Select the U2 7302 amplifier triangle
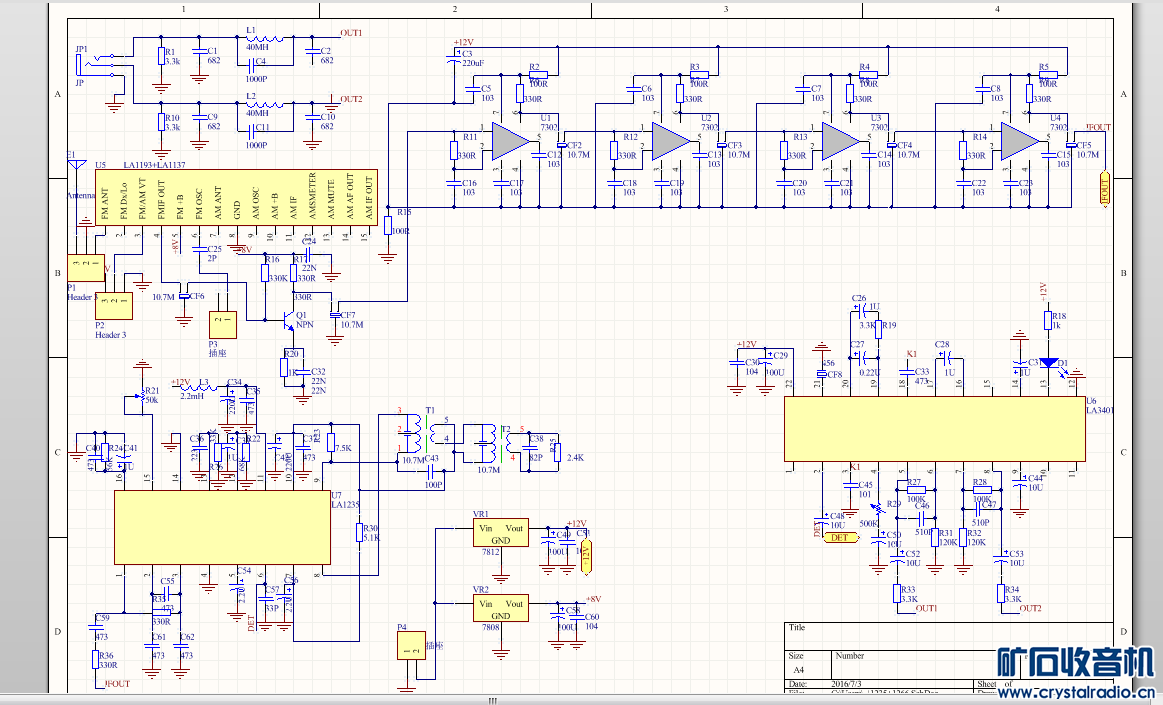This screenshot has height=705, width=1163. click(671, 142)
